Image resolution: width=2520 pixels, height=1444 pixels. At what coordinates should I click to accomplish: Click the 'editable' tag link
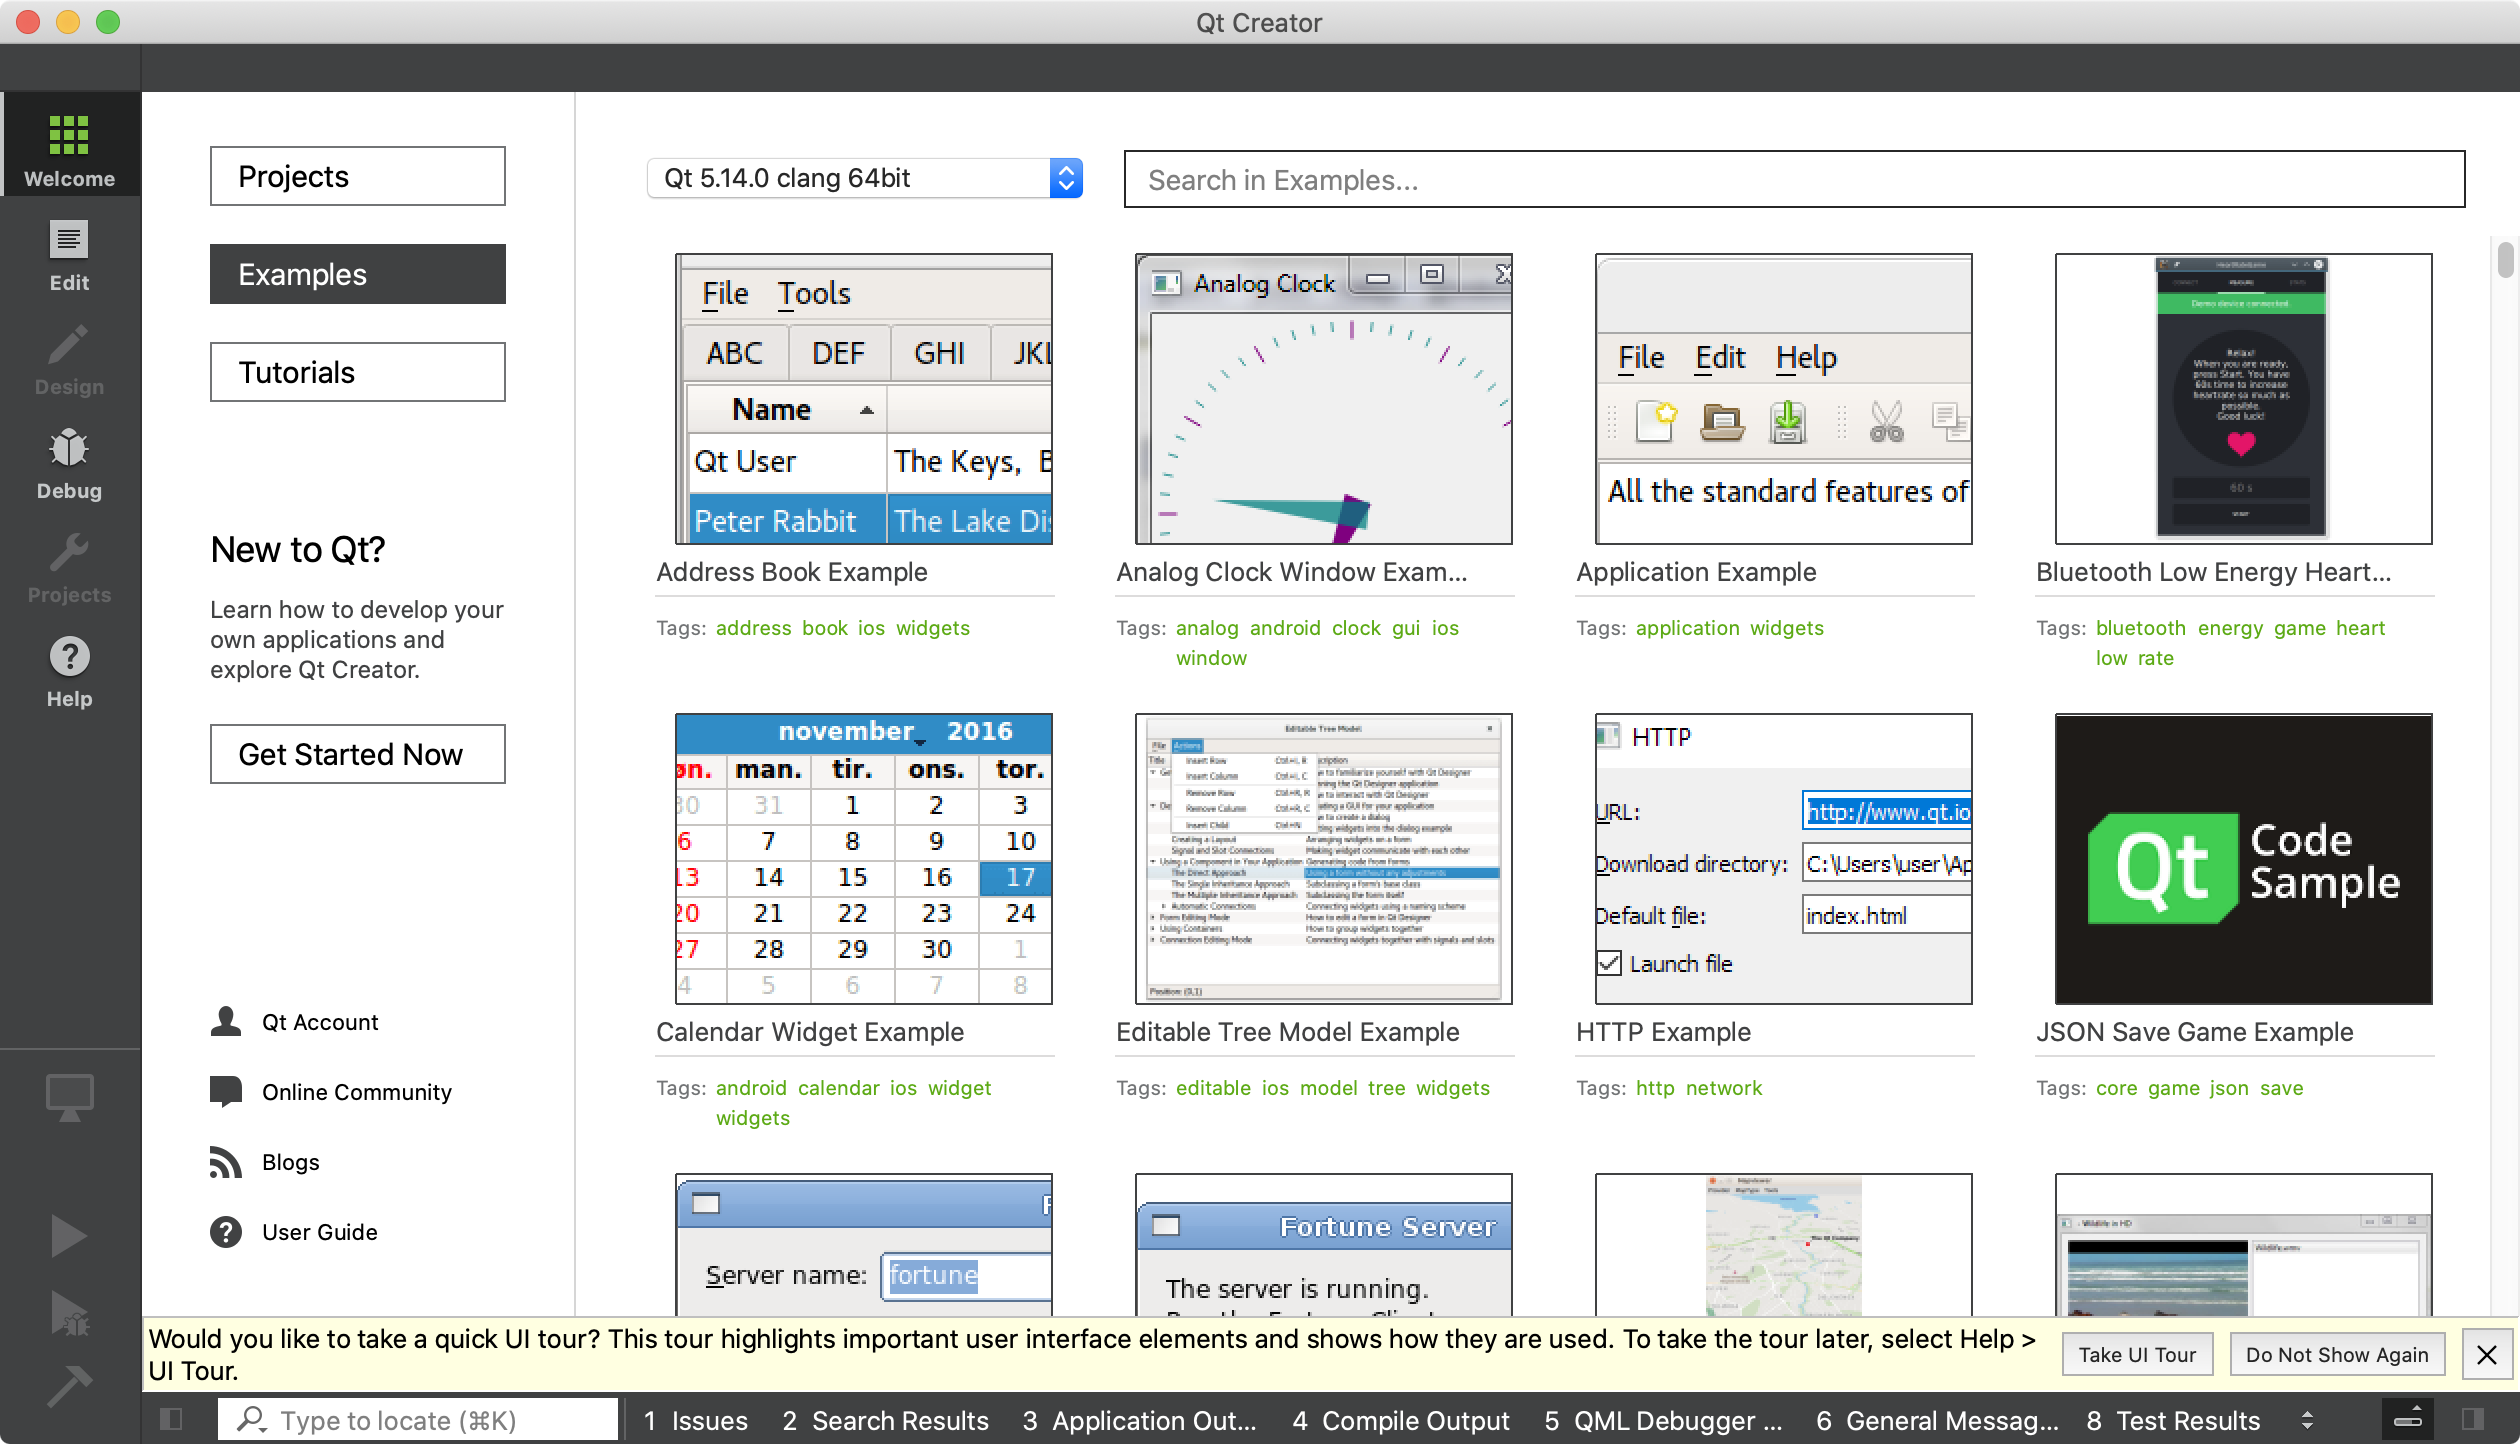(1213, 1088)
